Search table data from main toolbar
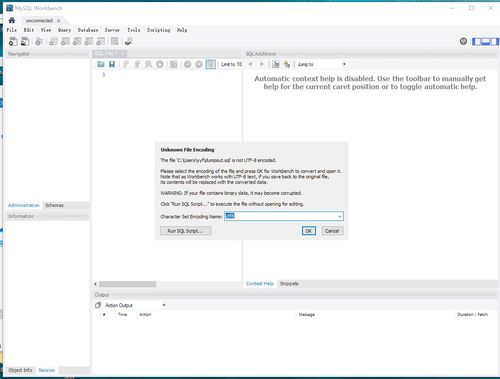The height and width of the screenshot is (379, 500). (115, 41)
